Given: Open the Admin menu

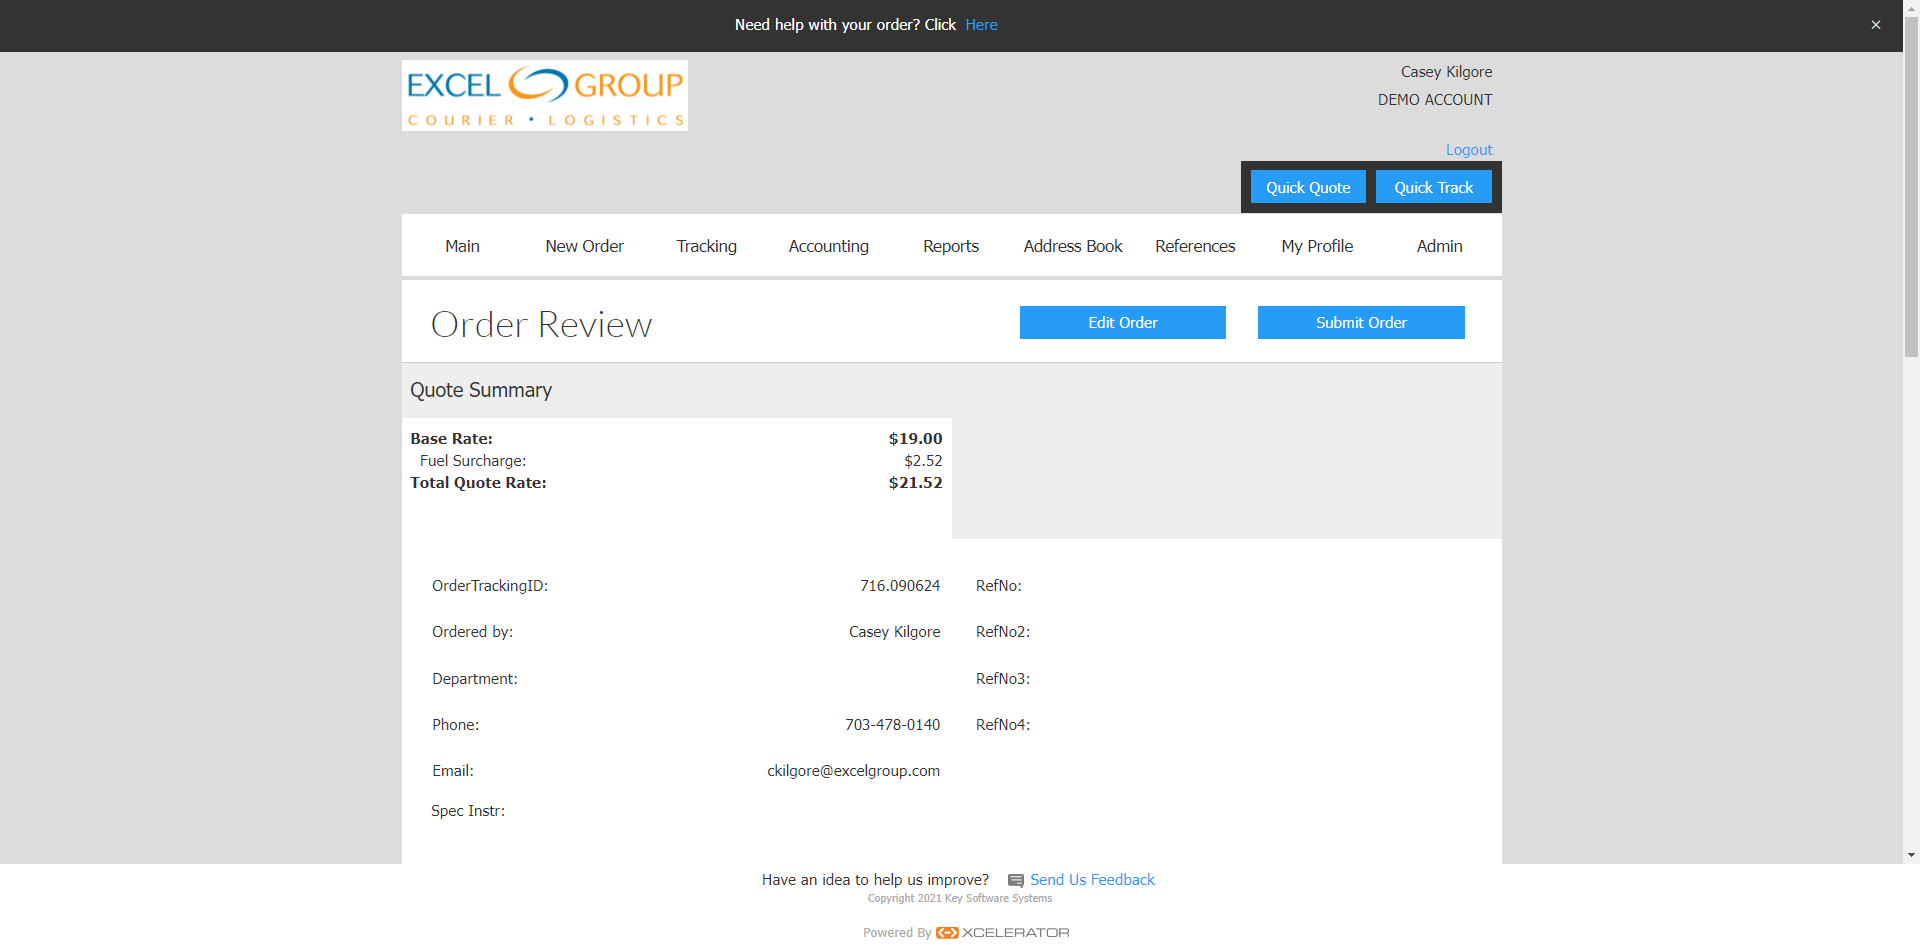Looking at the screenshot, I should point(1439,246).
